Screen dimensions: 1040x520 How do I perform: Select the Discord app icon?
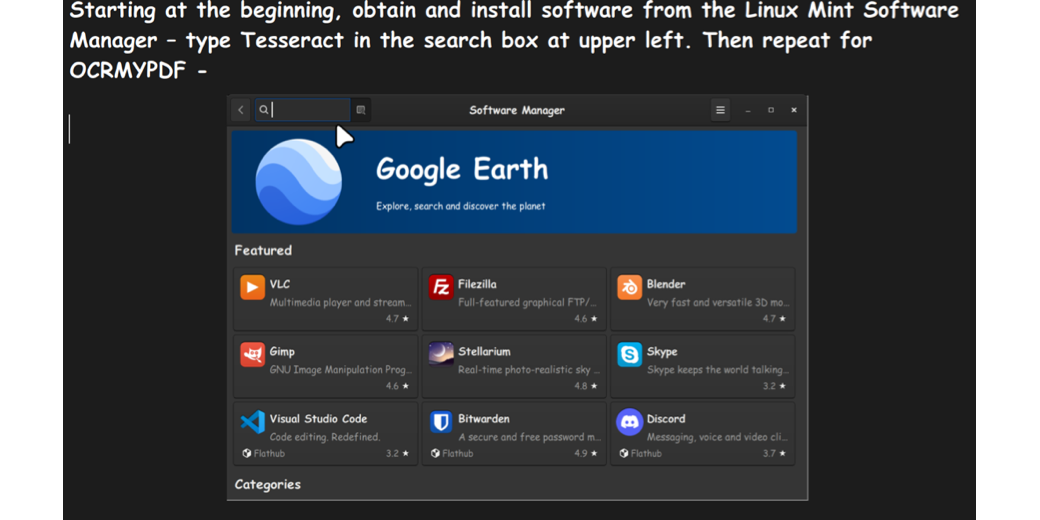(x=629, y=421)
